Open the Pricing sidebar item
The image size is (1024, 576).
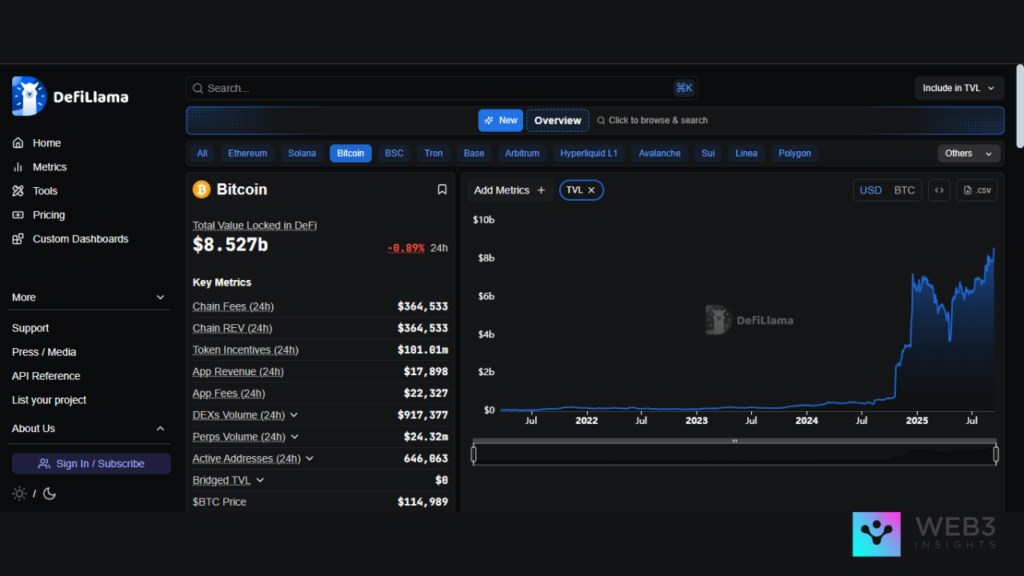pos(48,215)
